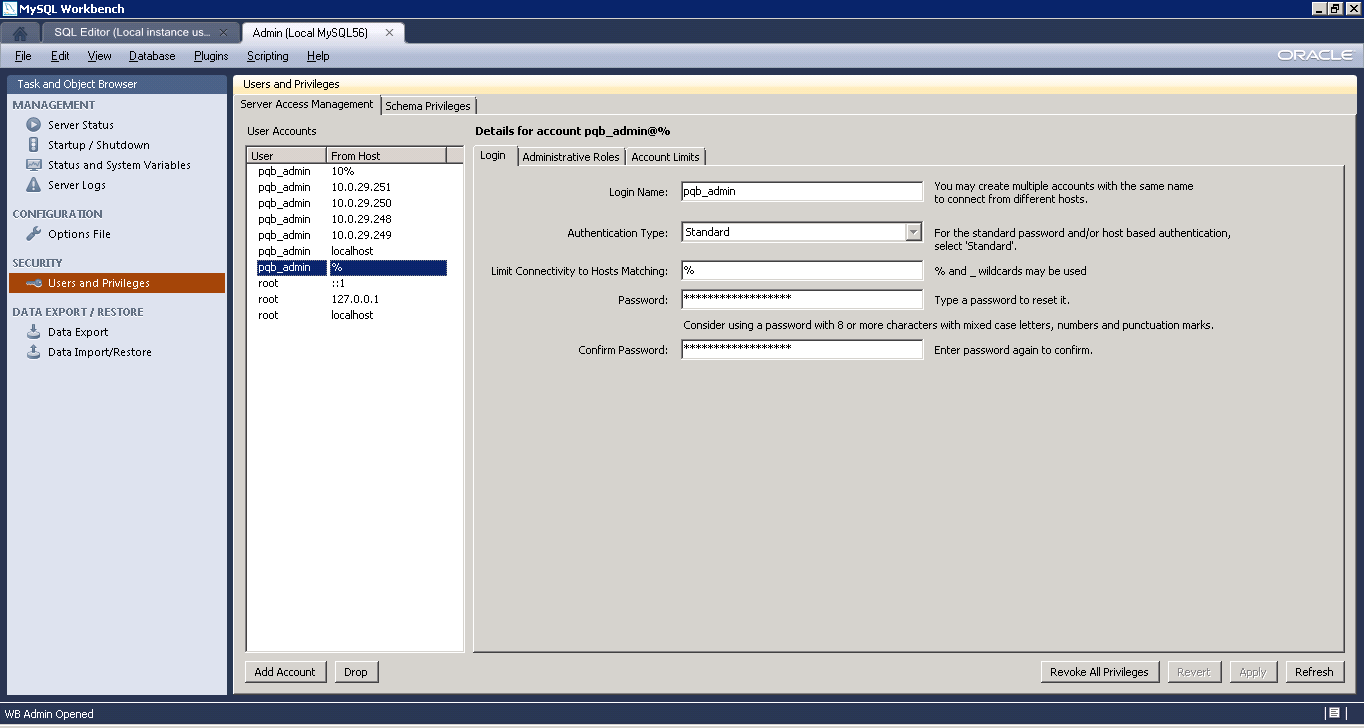Select the Server Access Management tab

click(307, 104)
